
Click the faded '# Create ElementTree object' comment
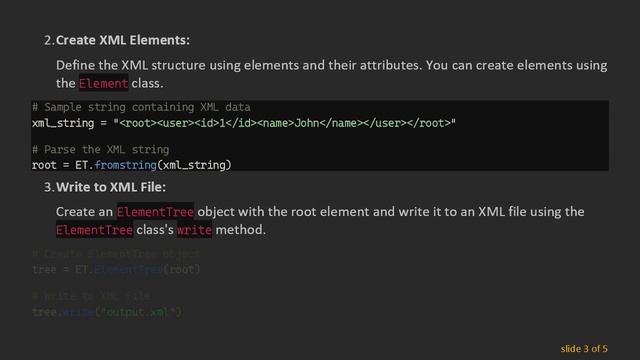point(116,254)
